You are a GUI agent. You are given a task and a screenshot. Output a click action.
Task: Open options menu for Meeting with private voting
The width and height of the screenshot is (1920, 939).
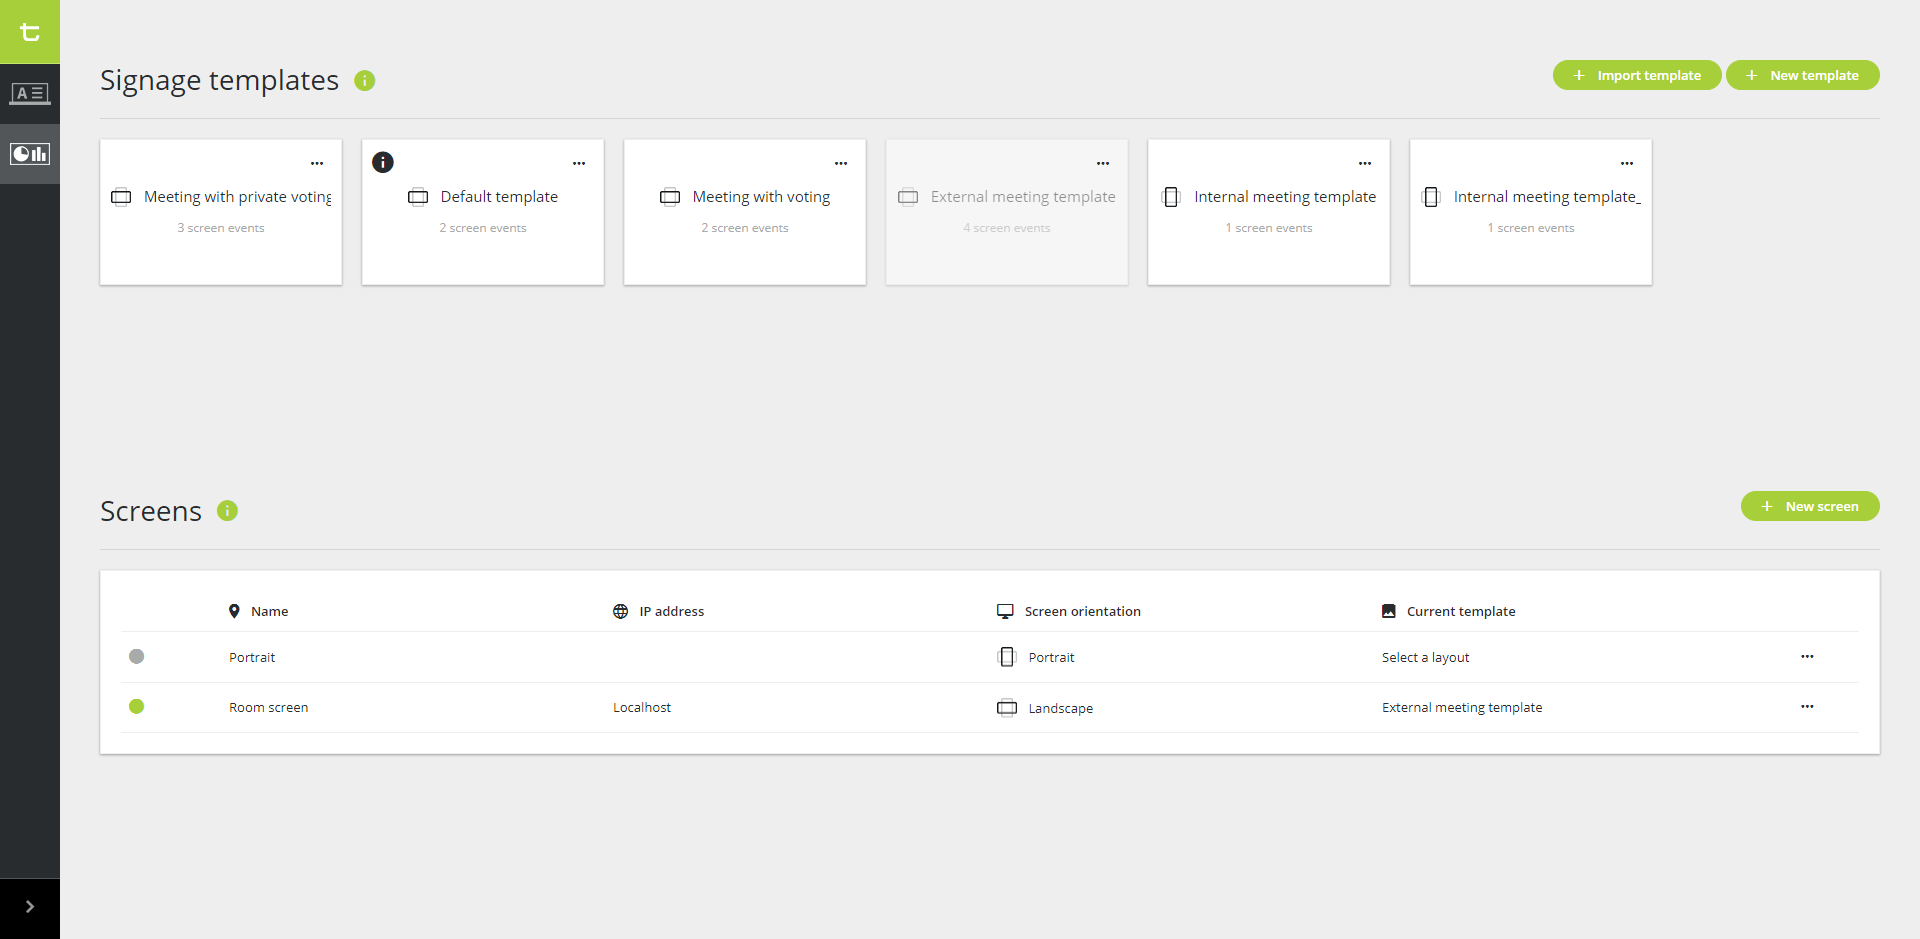317,163
